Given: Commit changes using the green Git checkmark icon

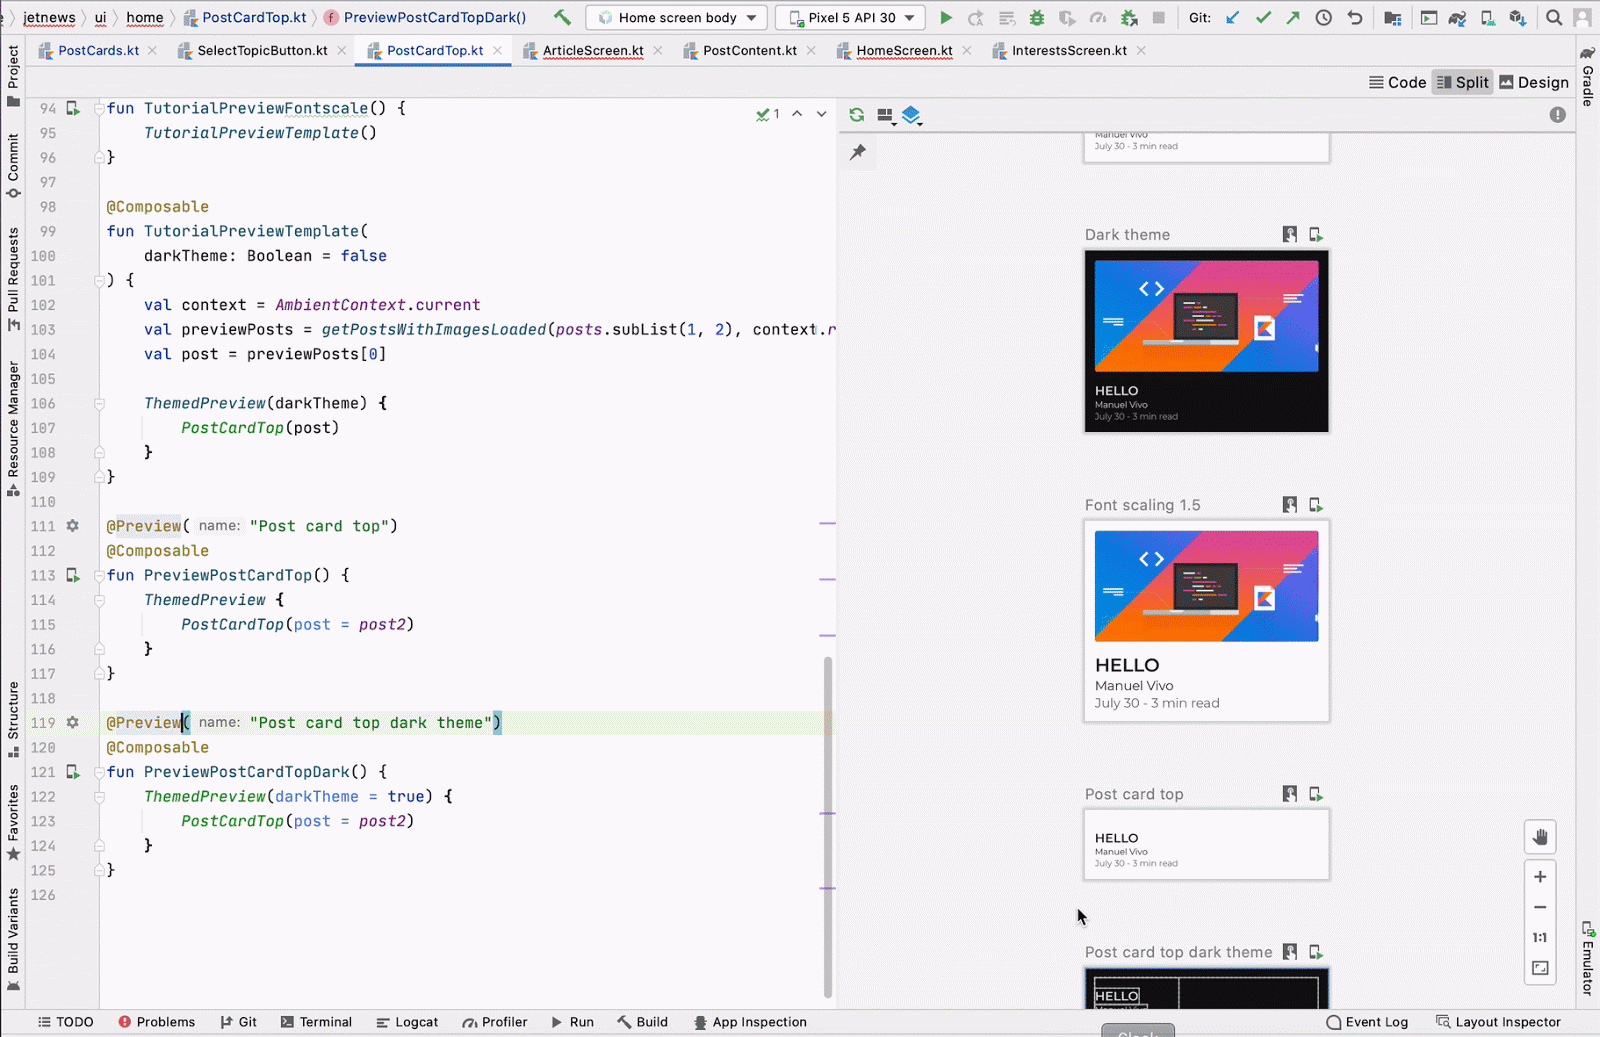Looking at the screenshot, I should [1263, 17].
